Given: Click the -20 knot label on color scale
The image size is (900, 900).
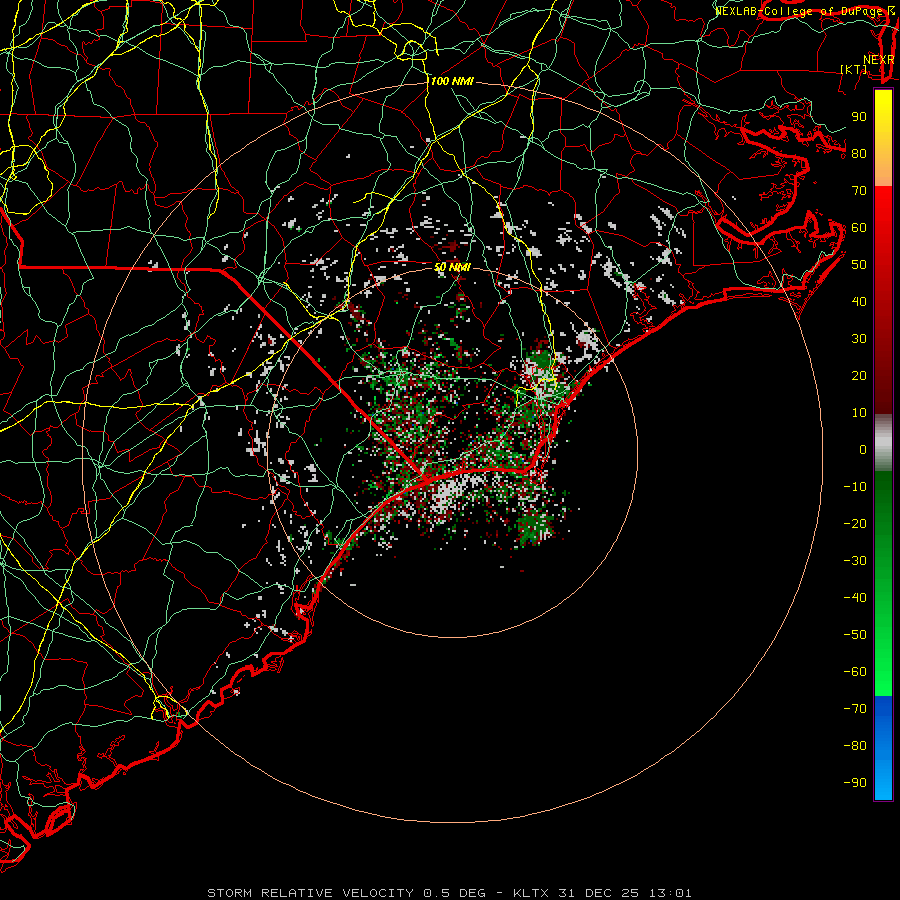Looking at the screenshot, I should point(855,523).
